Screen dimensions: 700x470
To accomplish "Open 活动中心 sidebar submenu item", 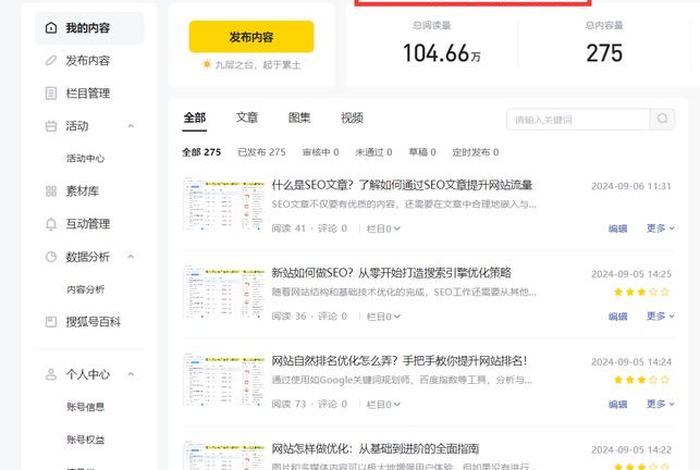I will pos(85,158).
